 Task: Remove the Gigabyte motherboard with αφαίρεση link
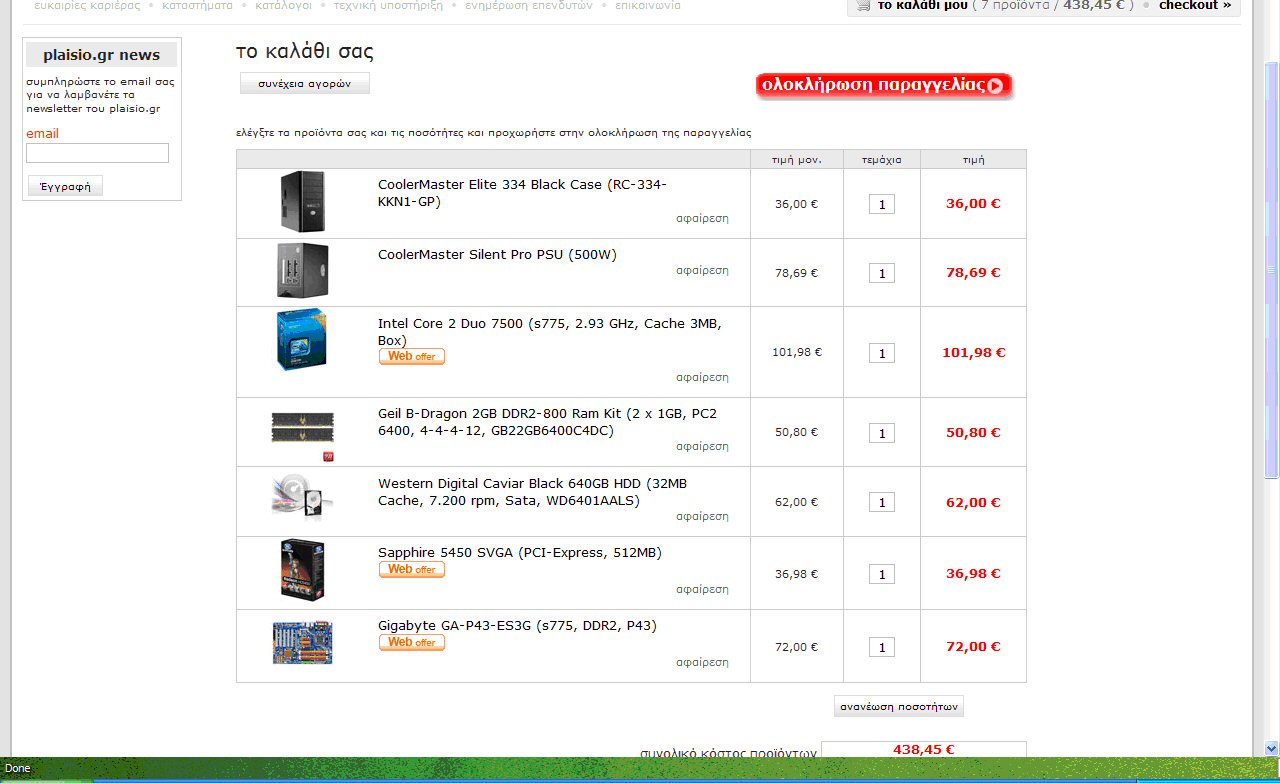(702, 662)
